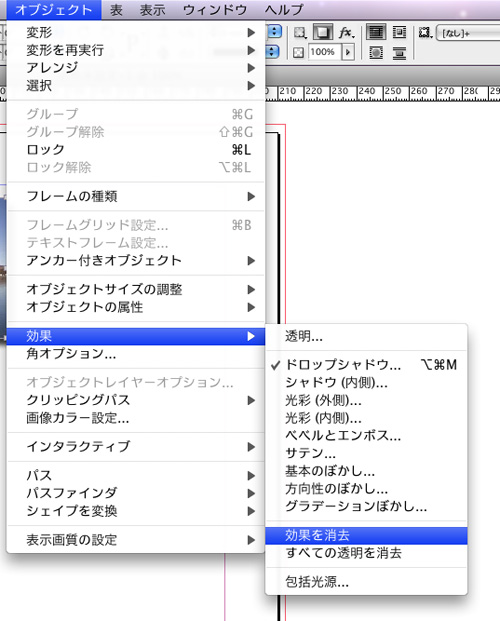500x621 pixels.
Task: Expand the アレンジ submenu
Action: [136, 68]
